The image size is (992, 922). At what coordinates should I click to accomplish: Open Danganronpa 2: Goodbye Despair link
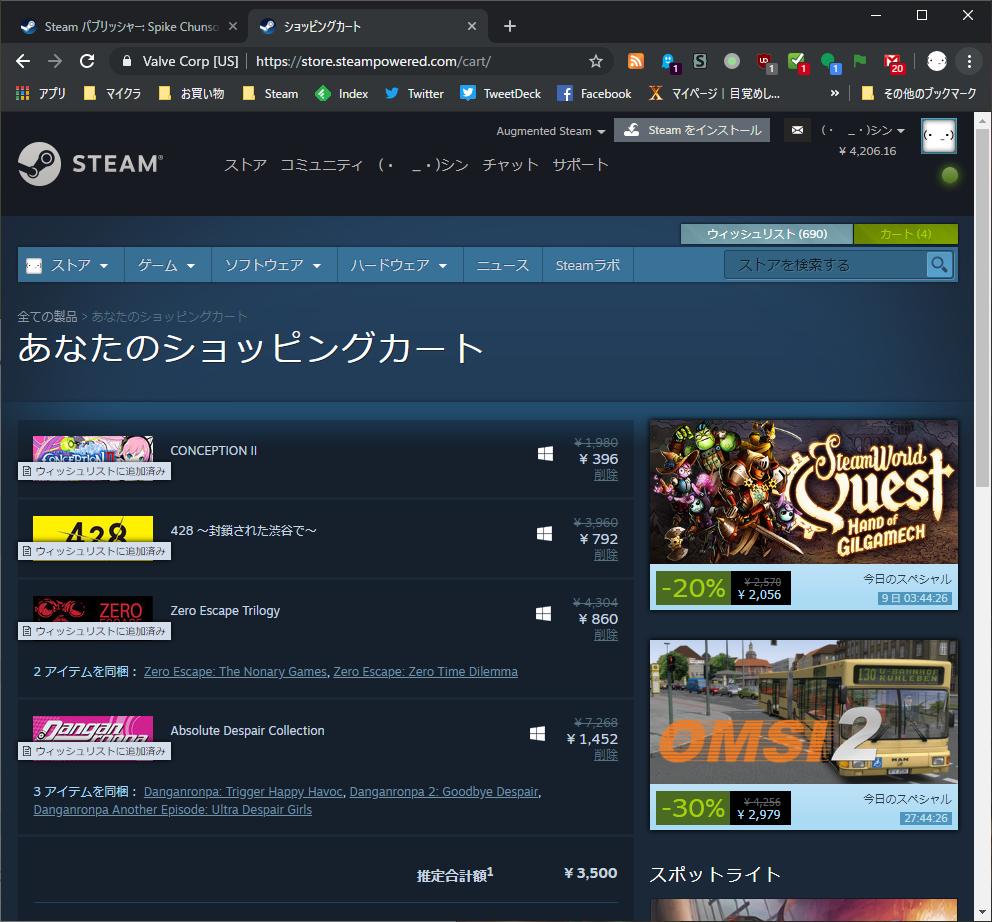[x=444, y=792]
